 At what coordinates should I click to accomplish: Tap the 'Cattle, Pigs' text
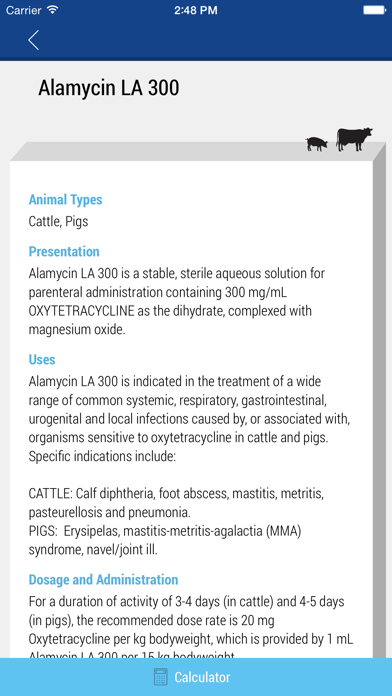pyautogui.click(x=59, y=221)
